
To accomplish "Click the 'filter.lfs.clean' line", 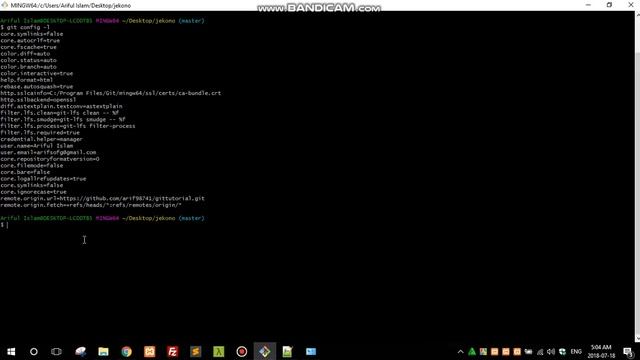I will pyautogui.click(x=60, y=113).
